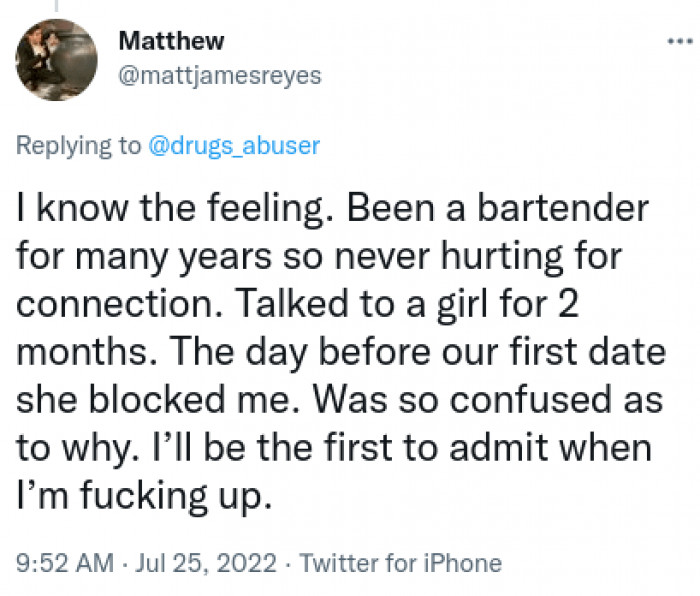Click the tweet body text
Image resolution: width=700 pixels, height=596 pixels.
point(341,352)
